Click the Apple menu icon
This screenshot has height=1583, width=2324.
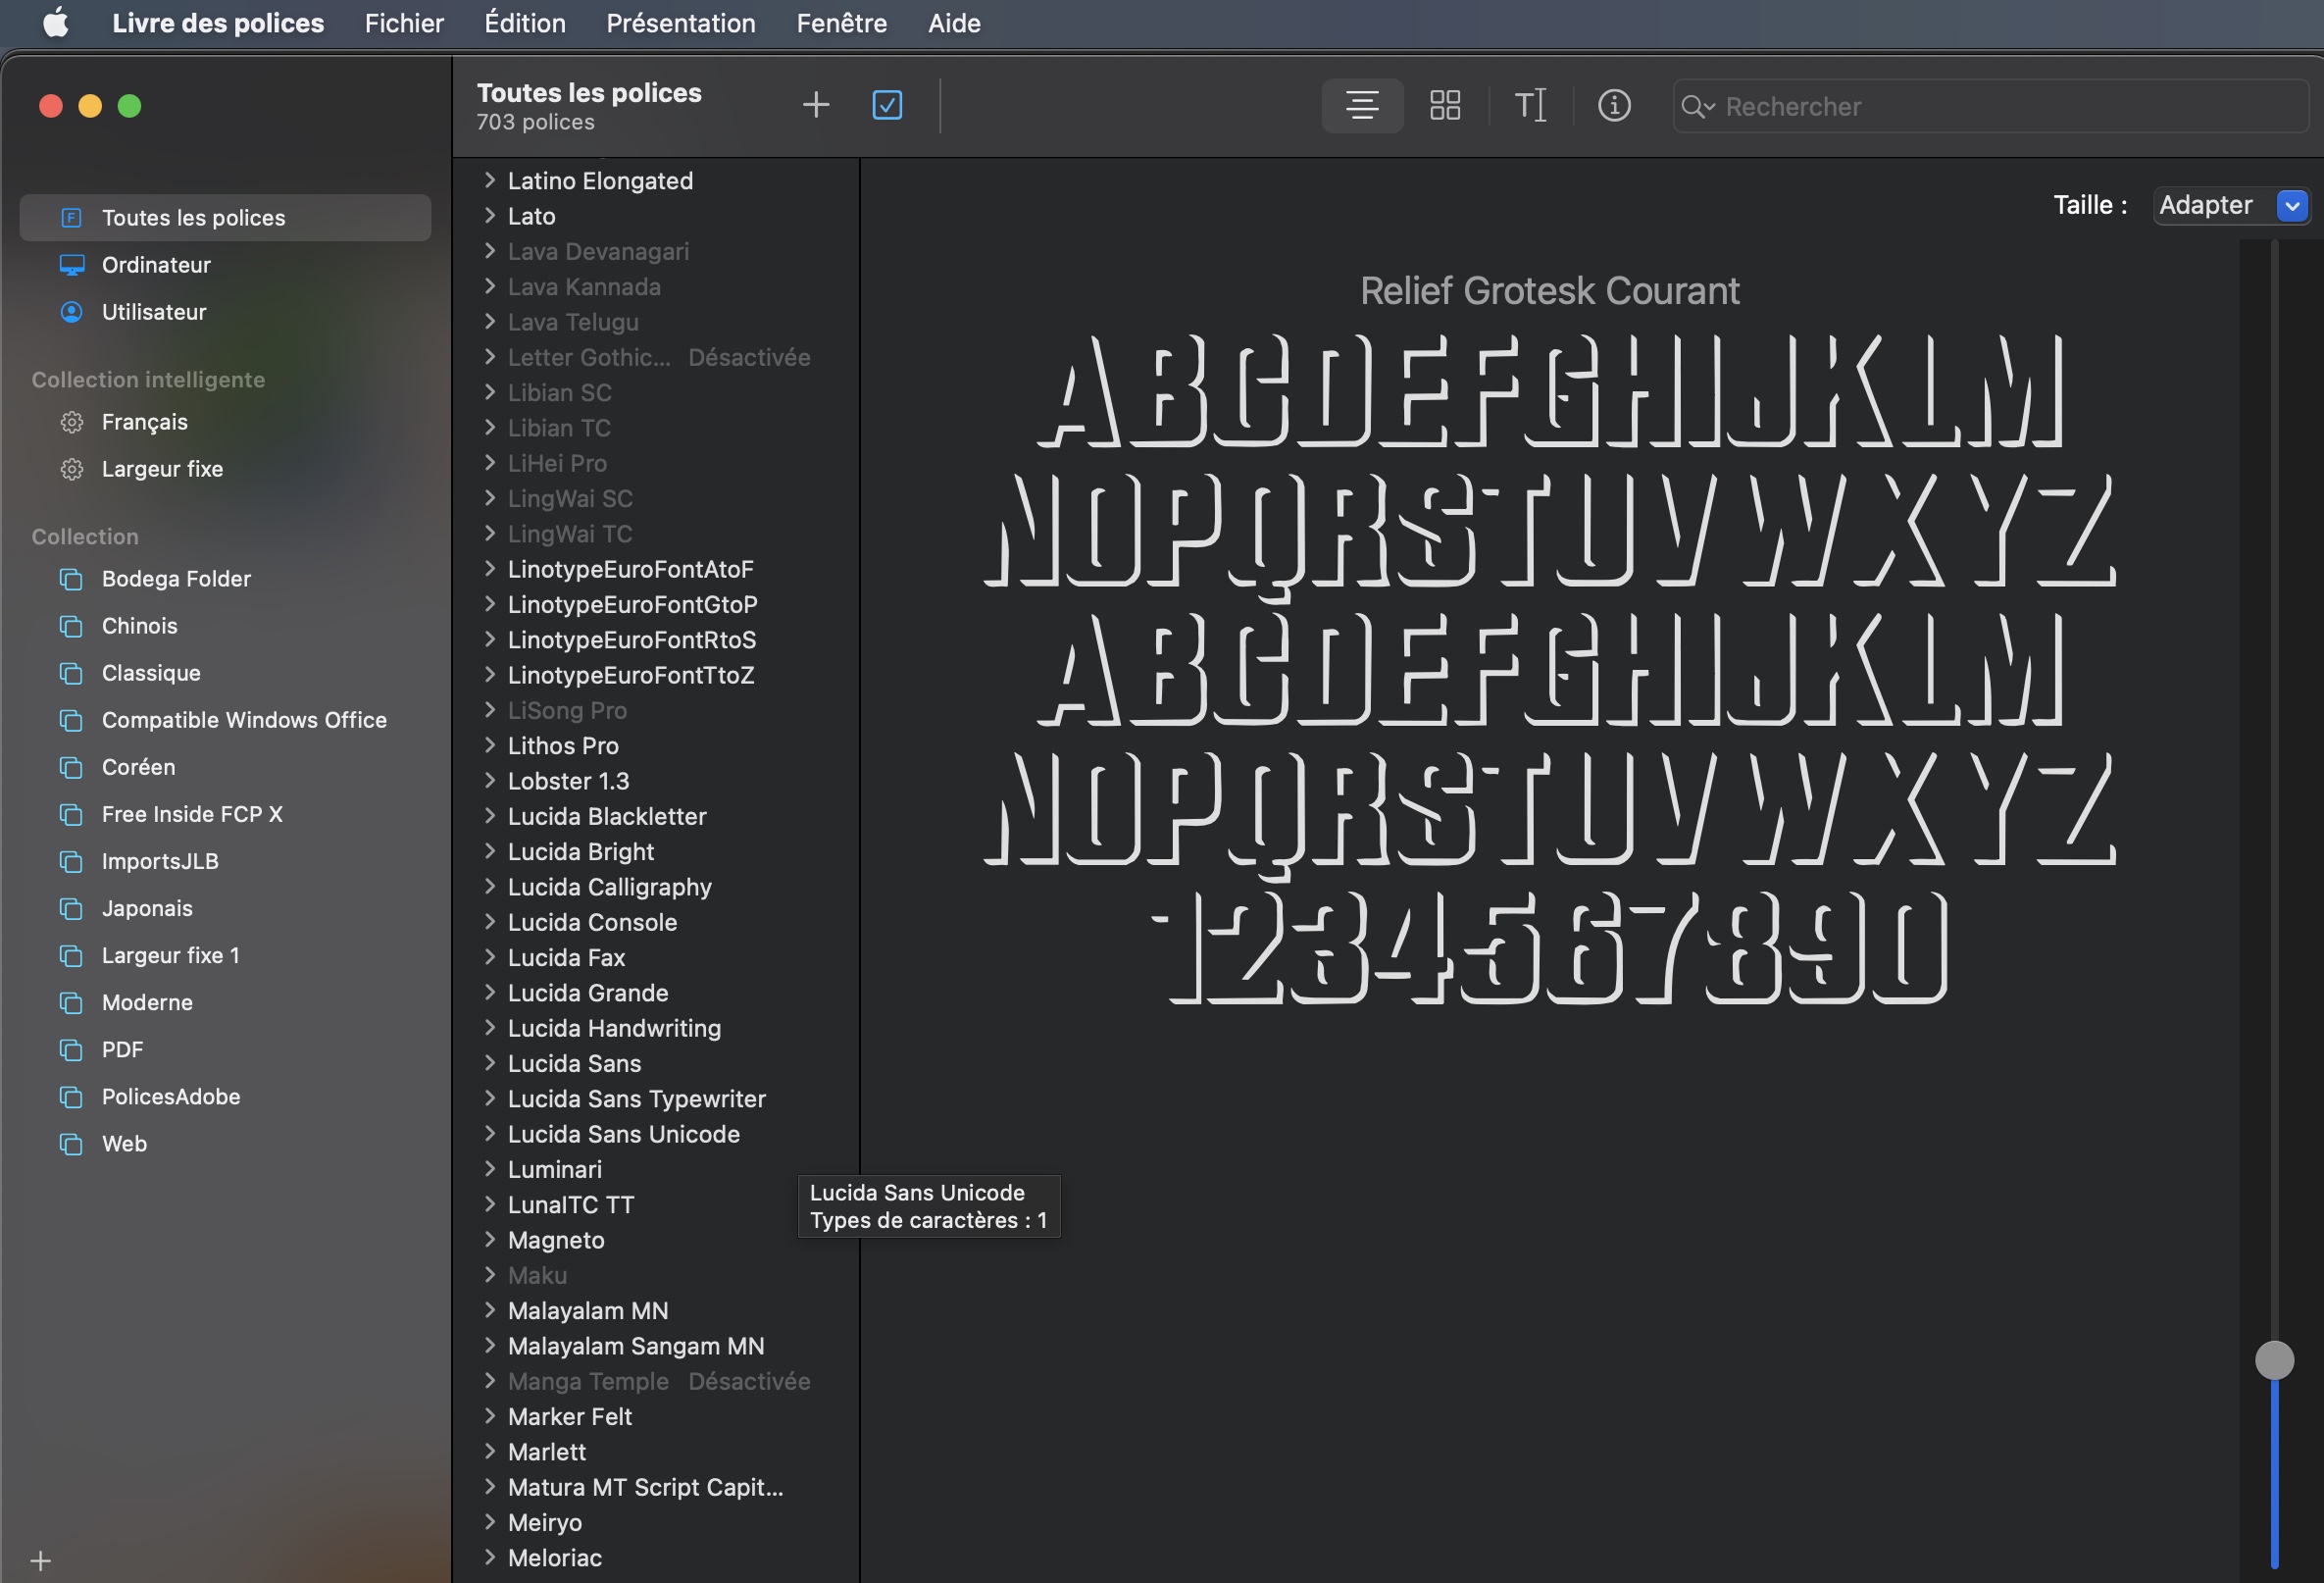point(56,23)
